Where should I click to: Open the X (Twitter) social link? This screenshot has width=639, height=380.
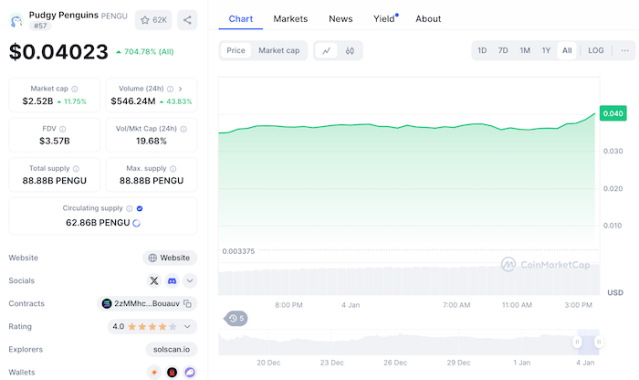coord(154,281)
